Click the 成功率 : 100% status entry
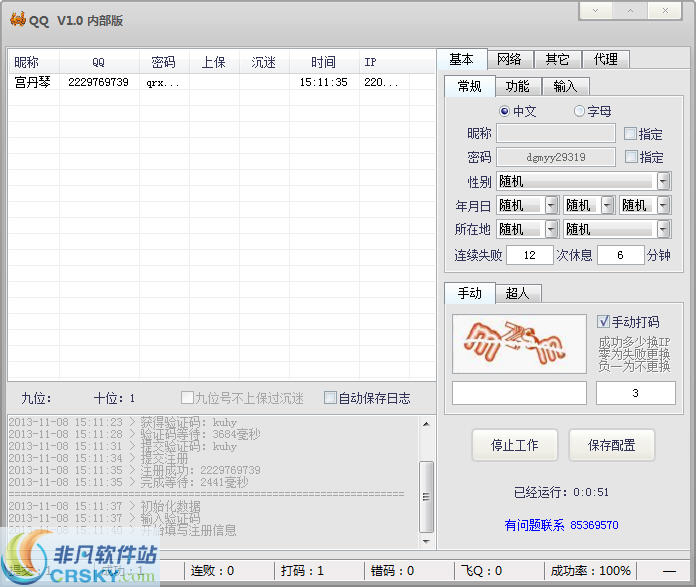This screenshot has width=696, height=587. pyautogui.click(x=590, y=571)
